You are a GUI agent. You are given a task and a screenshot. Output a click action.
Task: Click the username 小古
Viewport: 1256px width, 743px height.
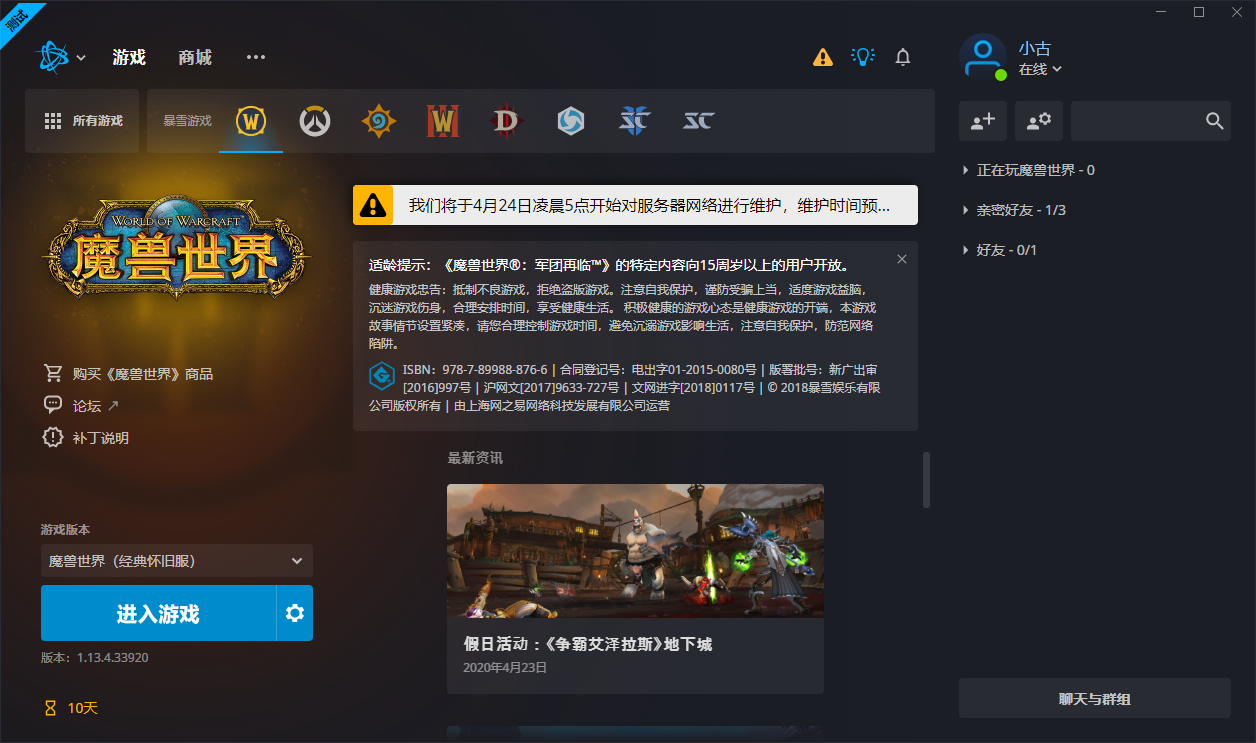point(1035,48)
